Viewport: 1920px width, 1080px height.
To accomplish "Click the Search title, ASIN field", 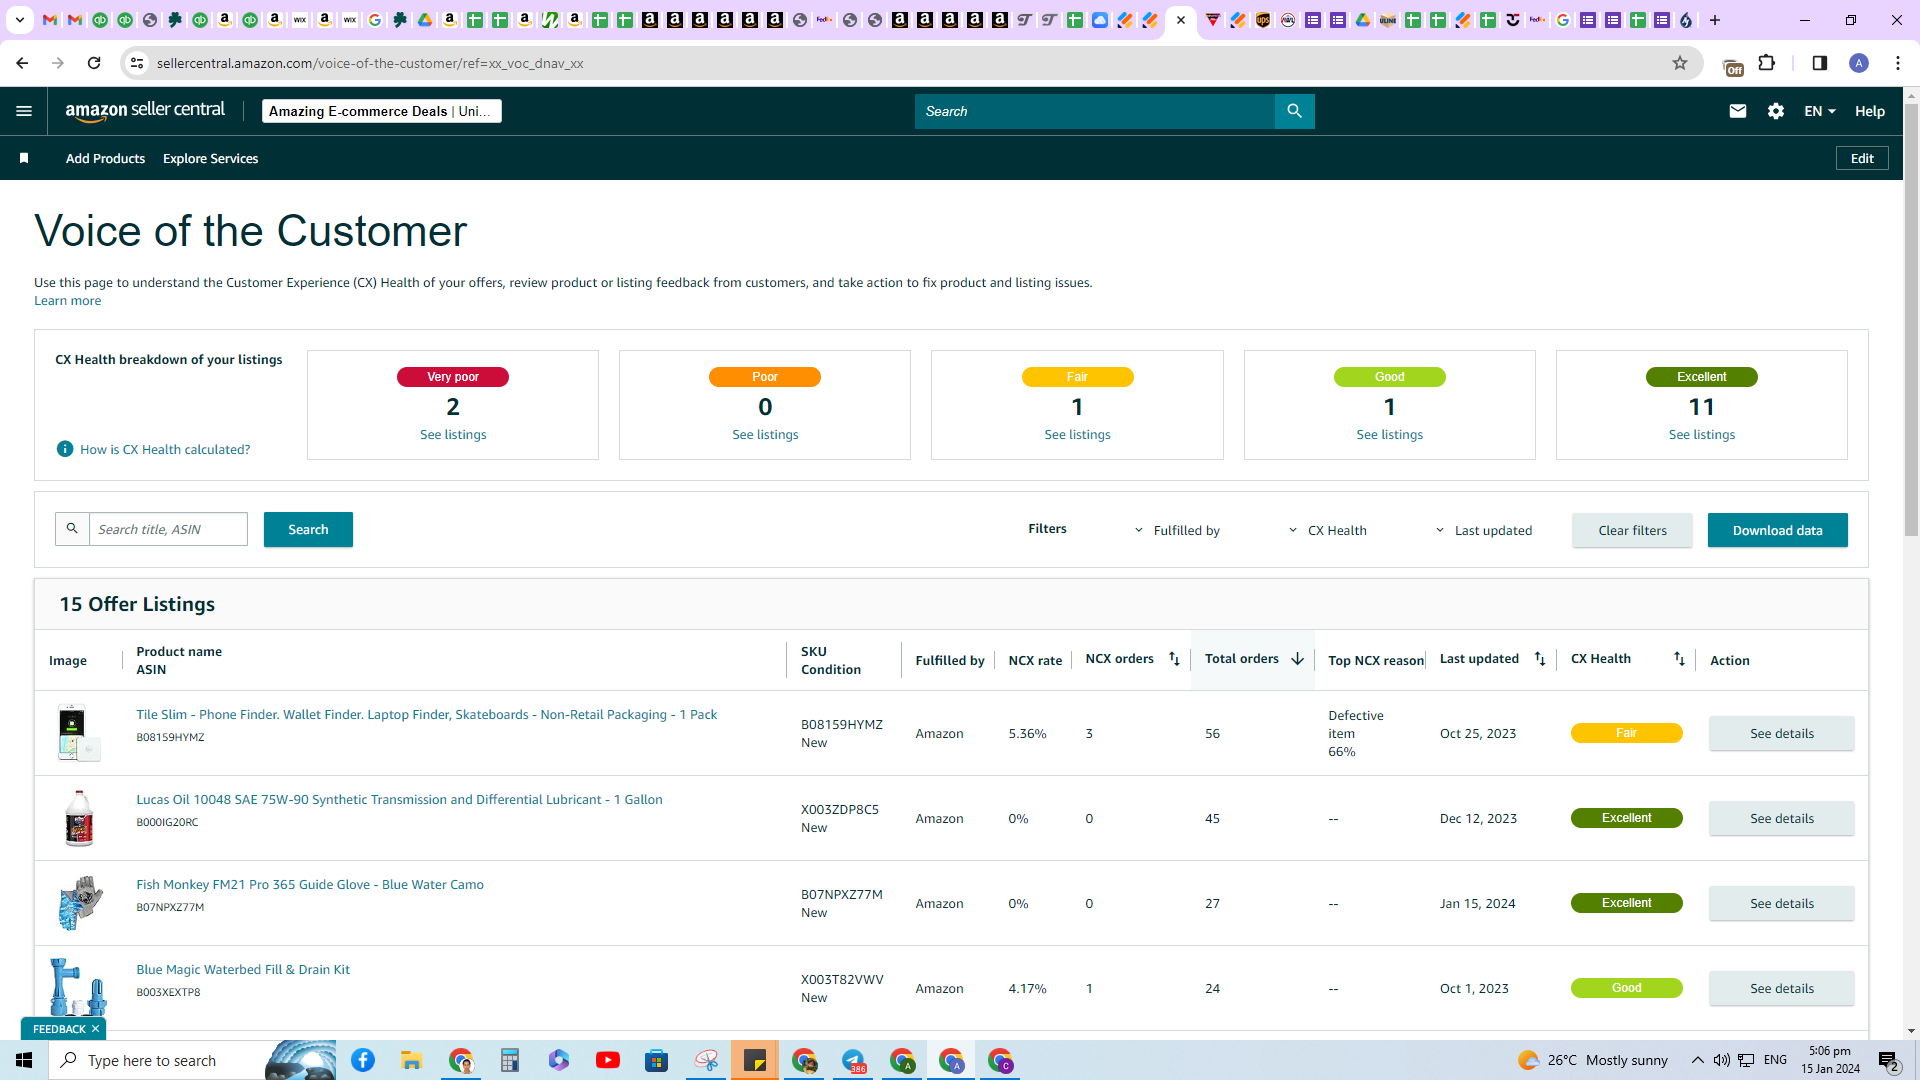I will point(168,529).
